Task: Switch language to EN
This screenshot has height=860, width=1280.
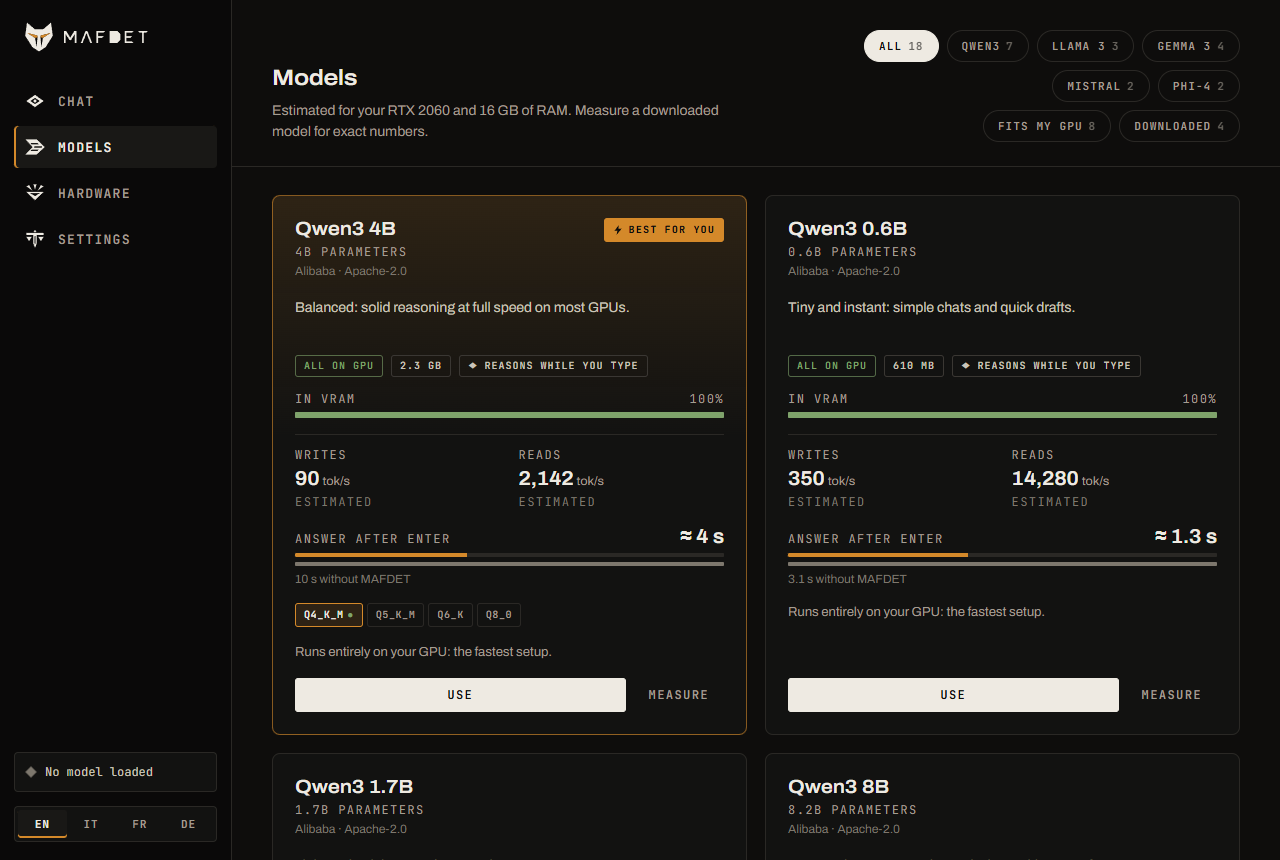Action: [42, 824]
